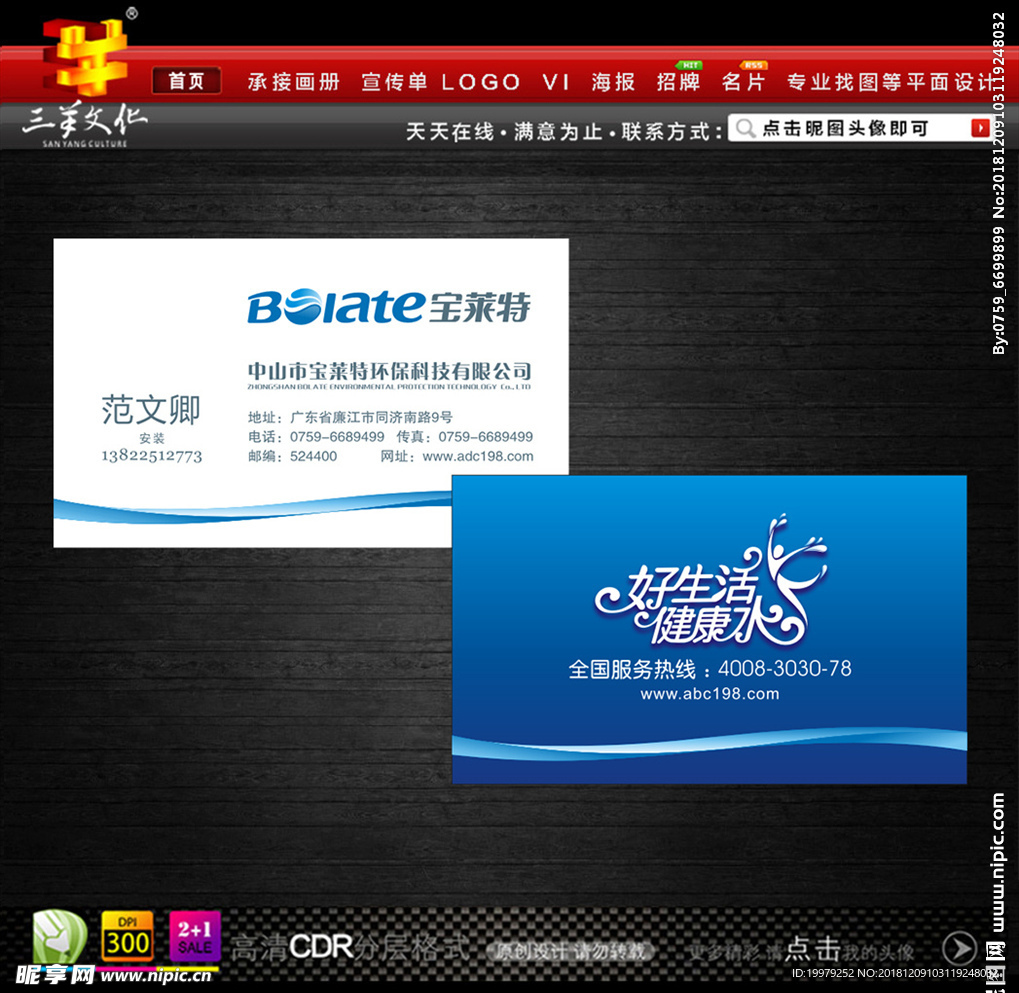Click the name 范文卿 on the card
The width and height of the screenshot is (1019, 993).
click(x=151, y=409)
